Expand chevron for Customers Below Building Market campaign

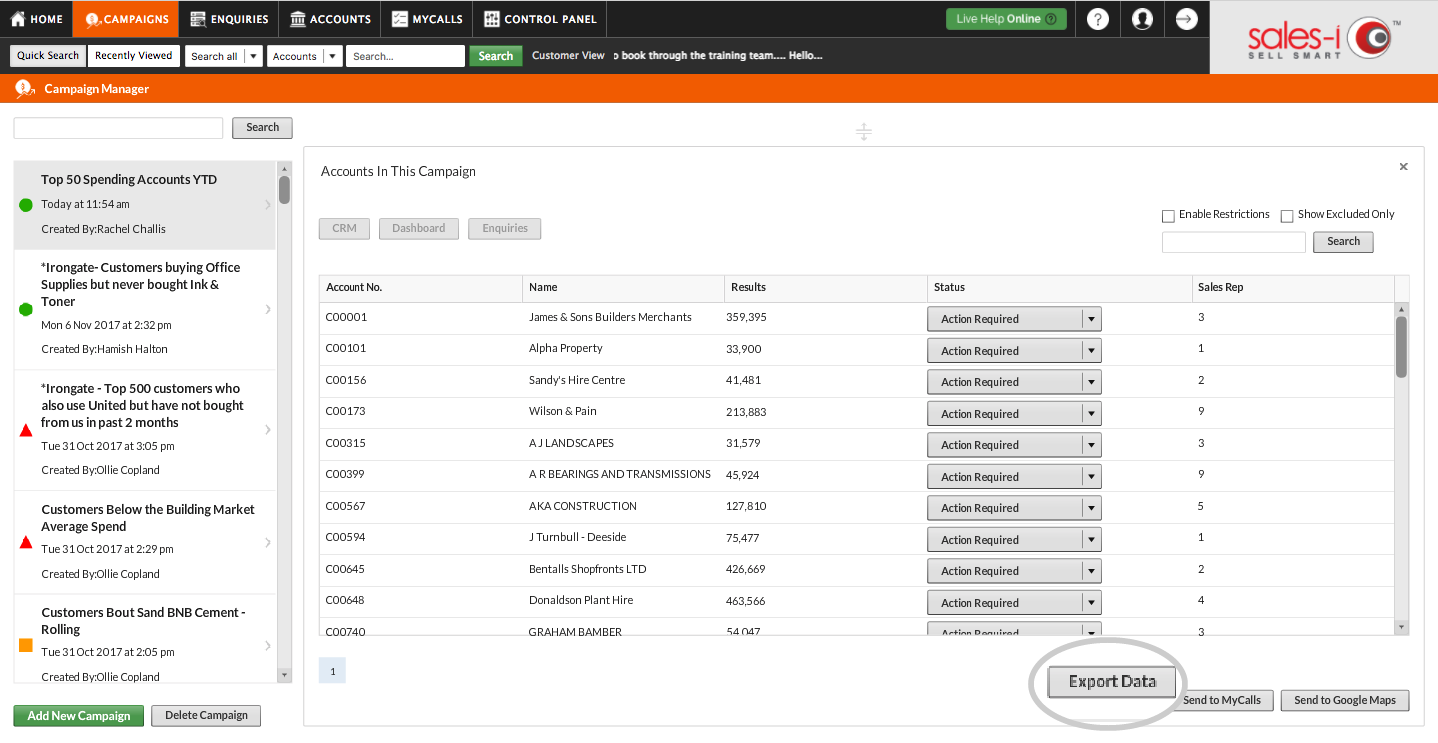tap(267, 542)
